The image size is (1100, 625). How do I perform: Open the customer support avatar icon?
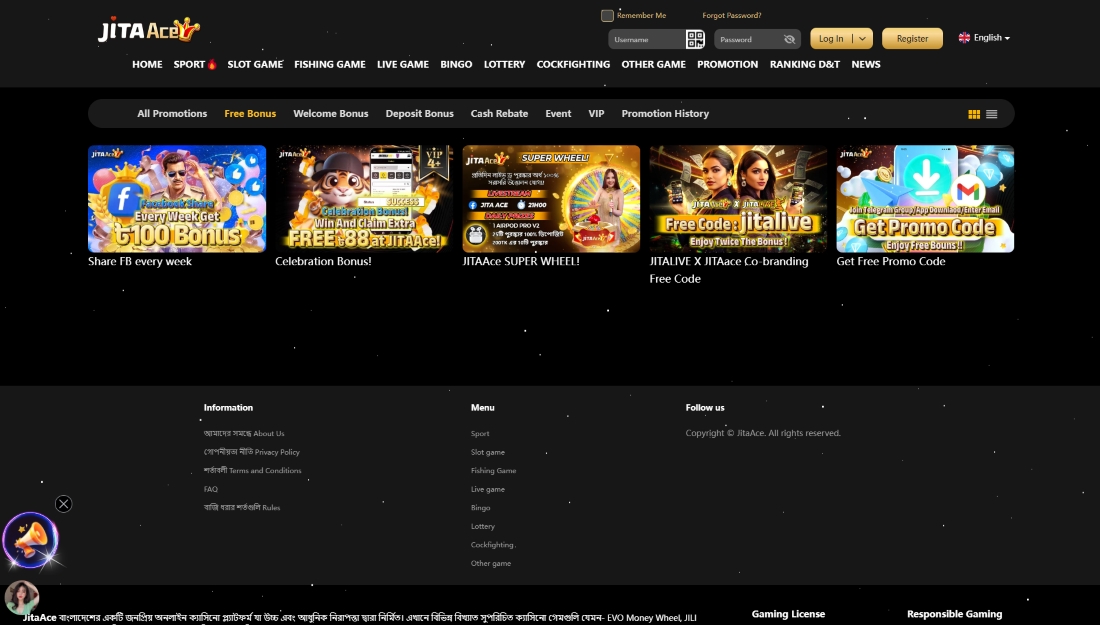point(22,598)
